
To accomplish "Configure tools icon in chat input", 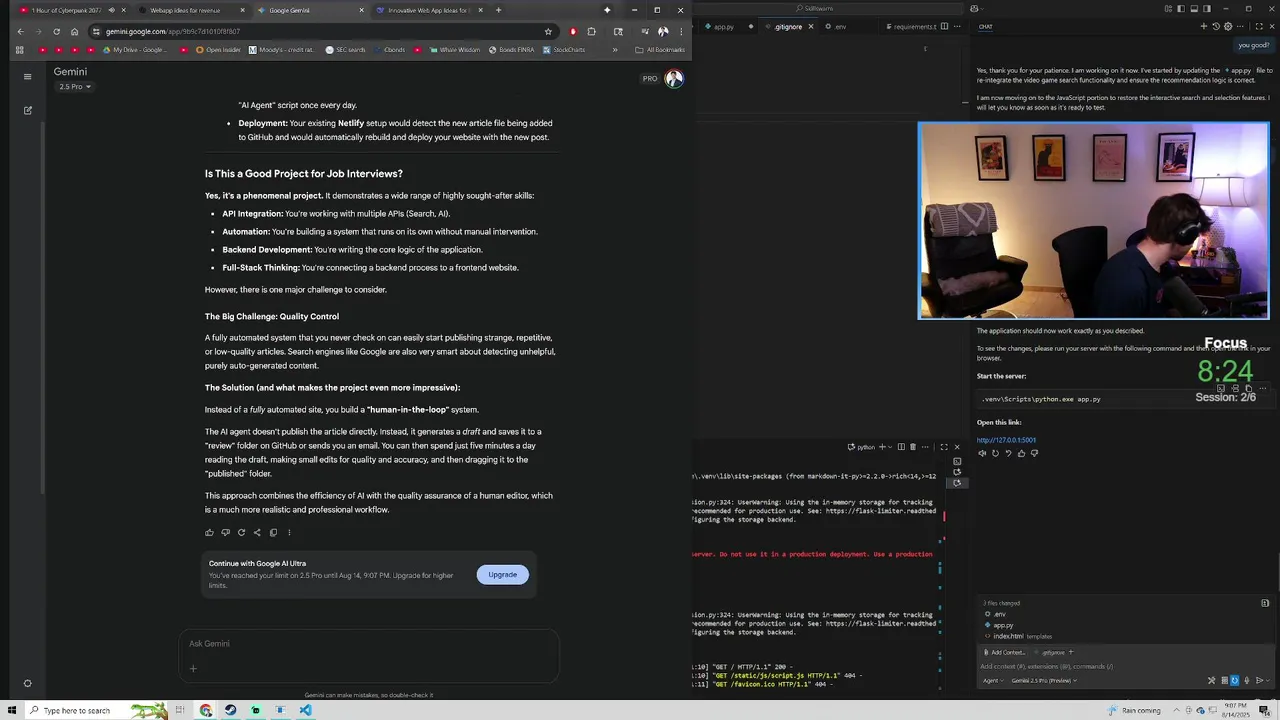I will [x=1211, y=680].
